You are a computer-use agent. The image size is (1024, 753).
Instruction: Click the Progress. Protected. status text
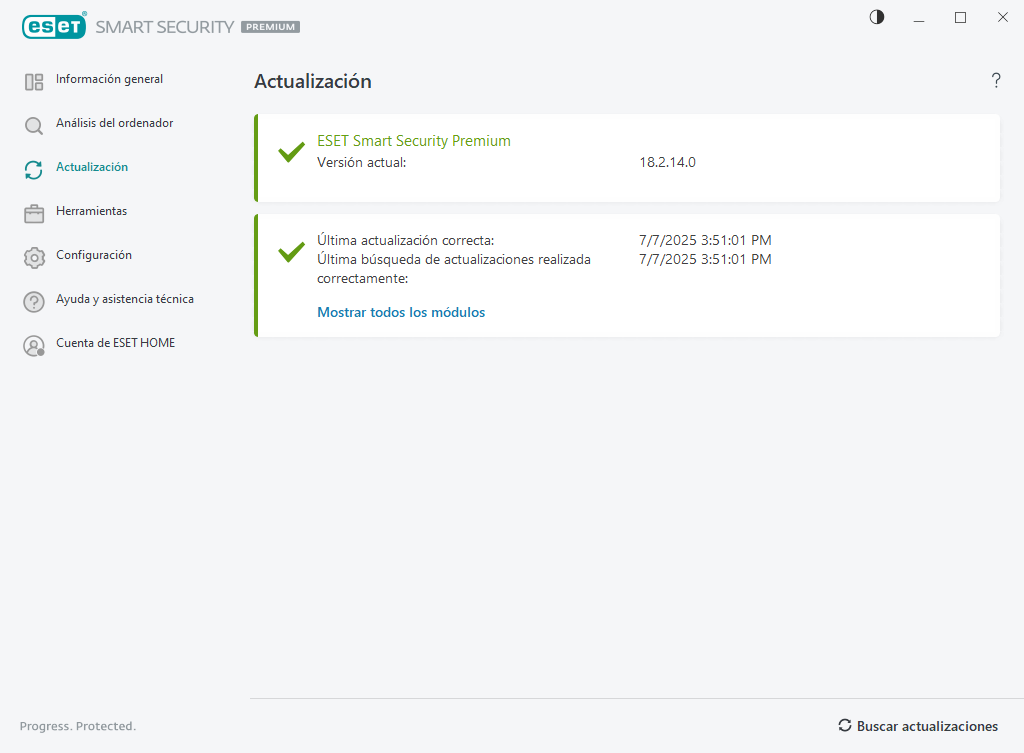tap(77, 726)
